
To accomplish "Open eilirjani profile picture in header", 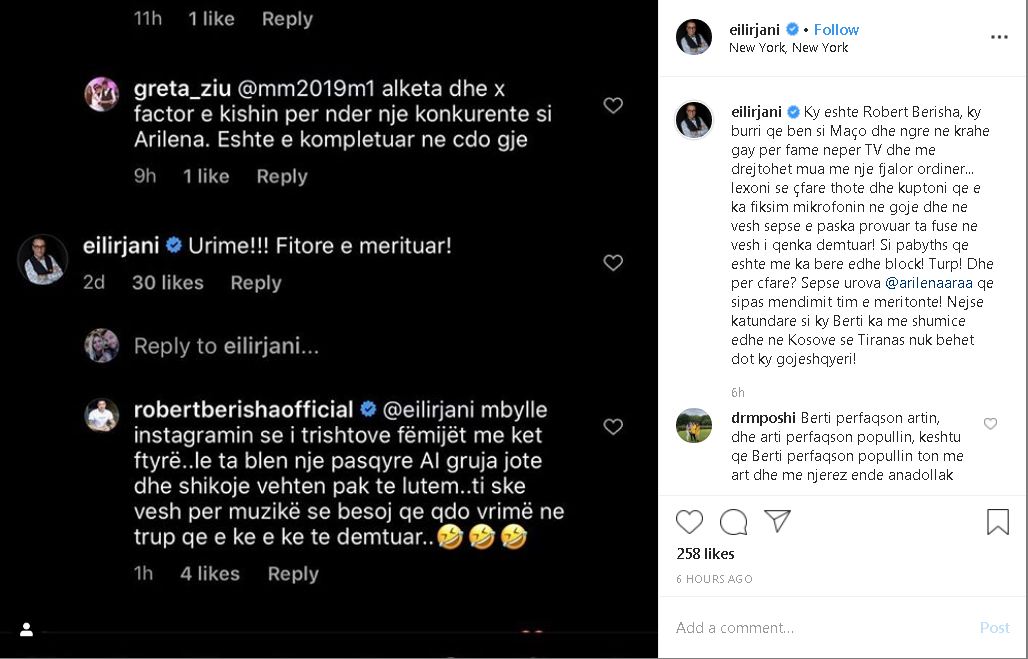I will pos(694,37).
